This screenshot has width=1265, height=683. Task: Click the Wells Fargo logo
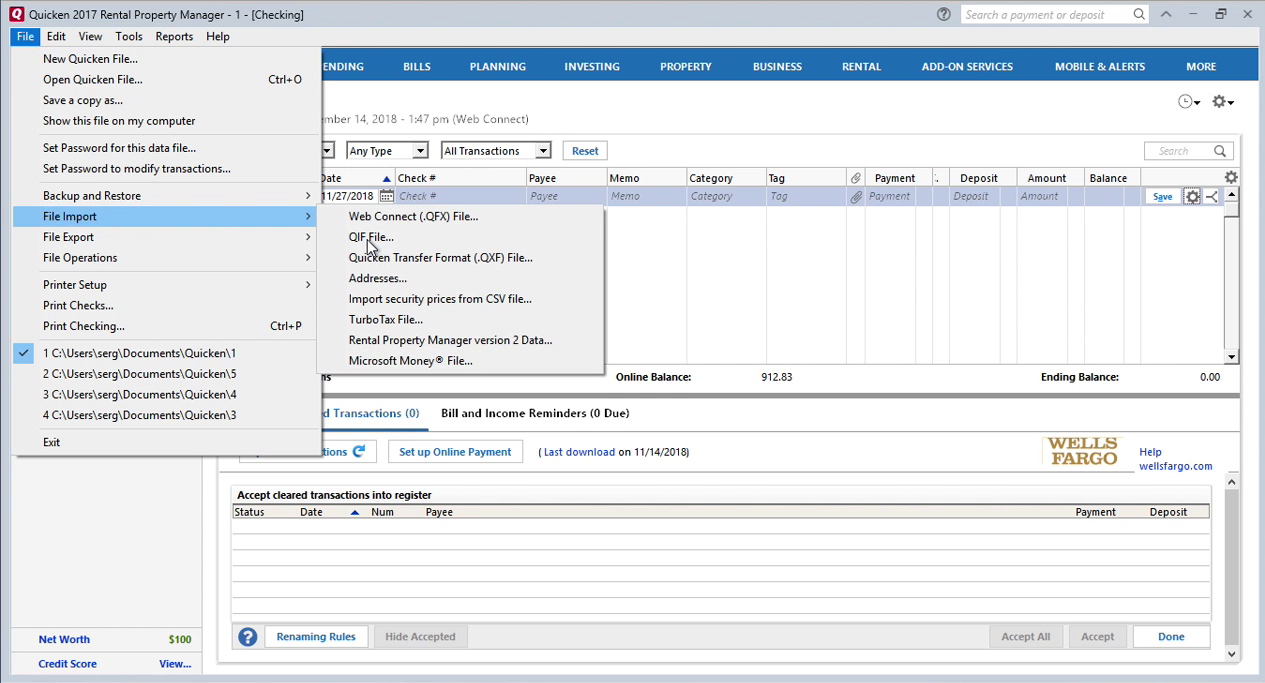tap(1083, 451)
